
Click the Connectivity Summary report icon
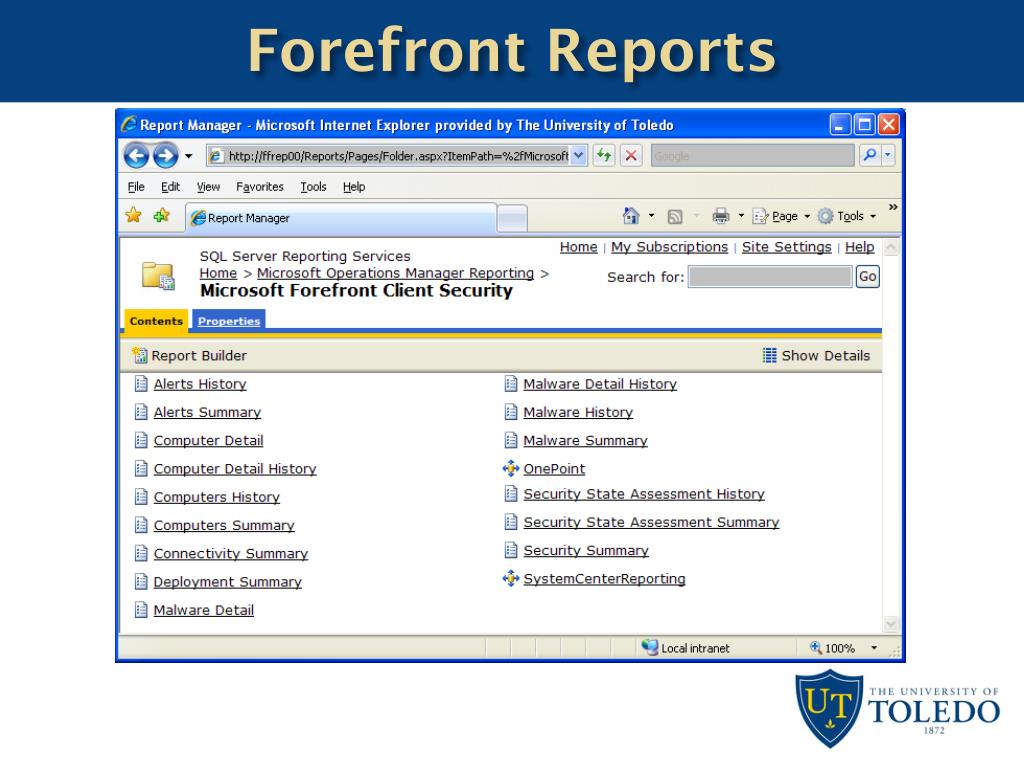(x=141, y=553)
